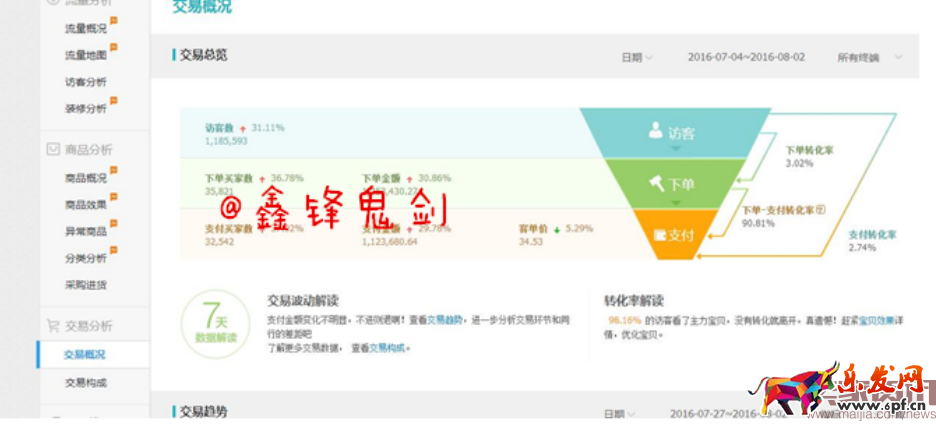The width and height of the screenshot is (936, 426).
Task: Click the 下单-支付转化率 value 90.81%
Action: point(758,223)
